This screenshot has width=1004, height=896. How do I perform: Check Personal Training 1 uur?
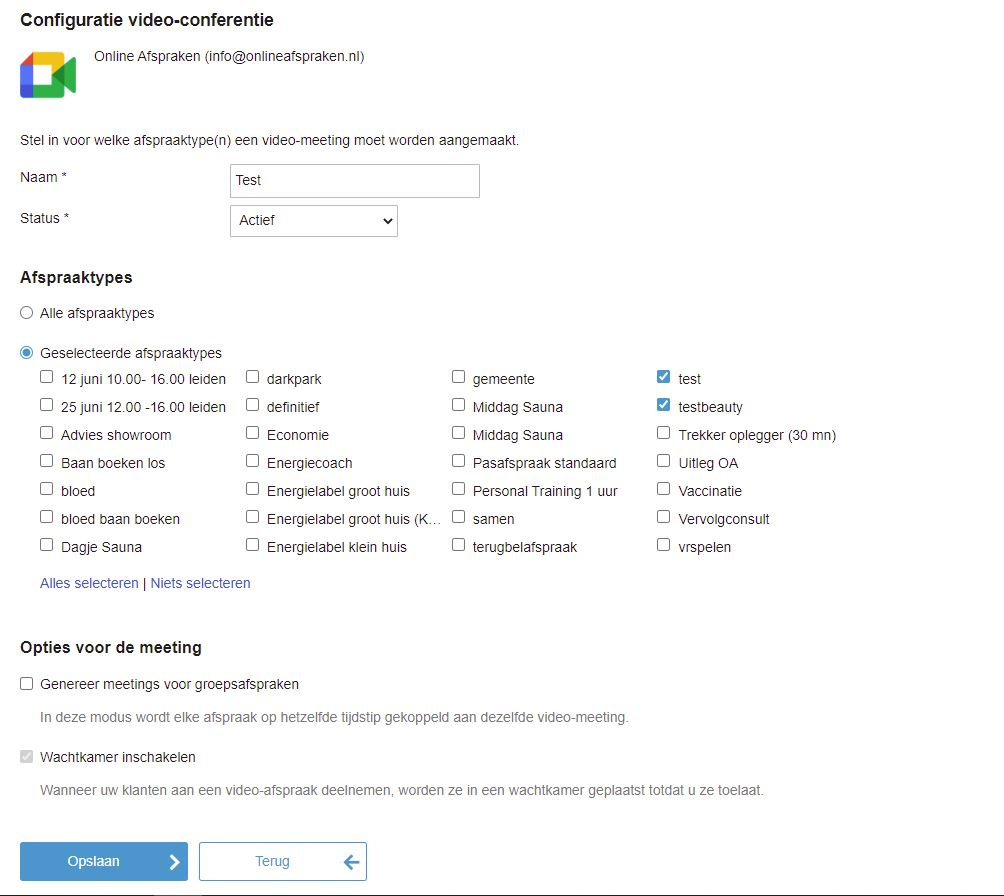point(459,490)
